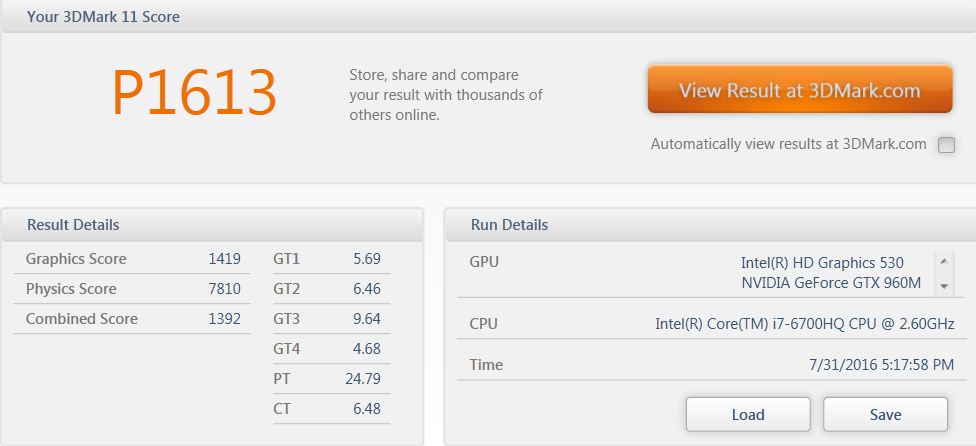Viewport: 976px width, 446px height.
Task: Click the GPU list scroll down arrow
Action: pos(944,286)
